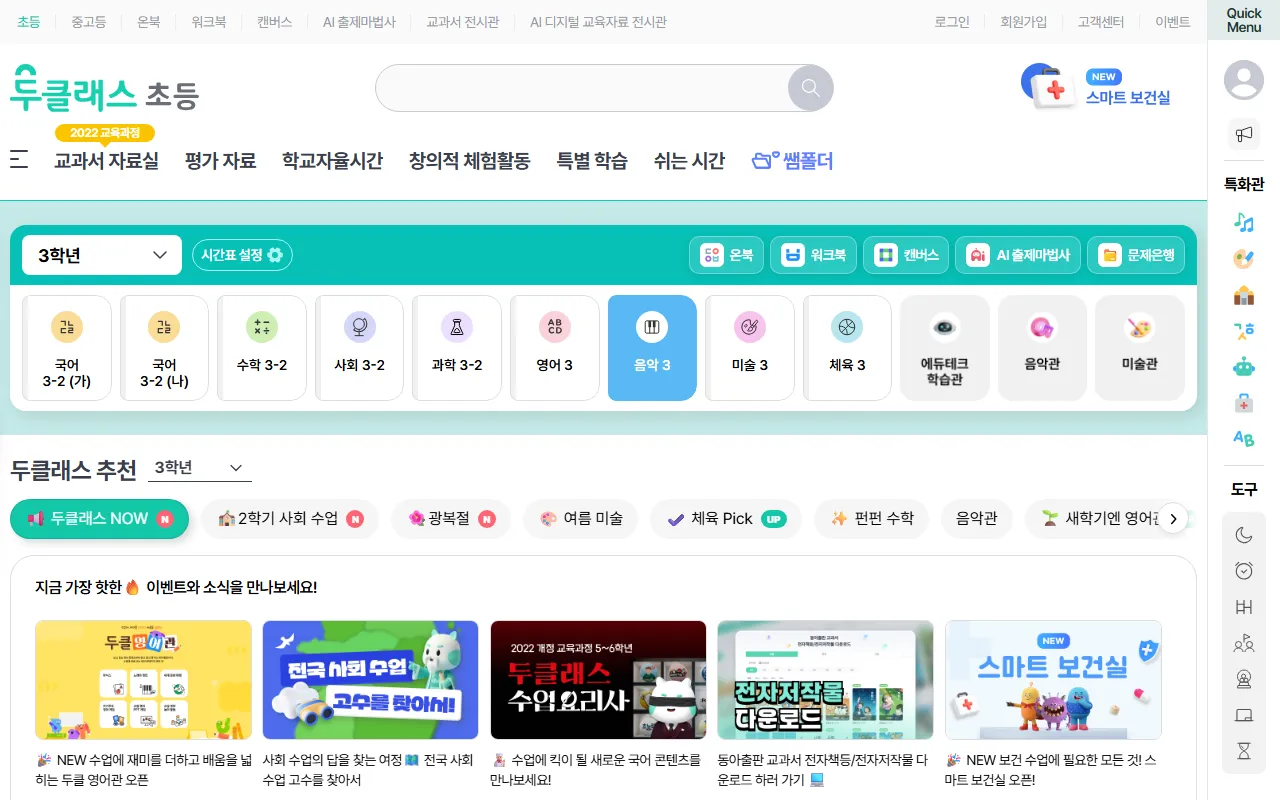Open the 전국 사회 수업 고수를 찾아서 thumbnail
The image size is (1280, 800).
pyautogui.click(x=370, y=680)
